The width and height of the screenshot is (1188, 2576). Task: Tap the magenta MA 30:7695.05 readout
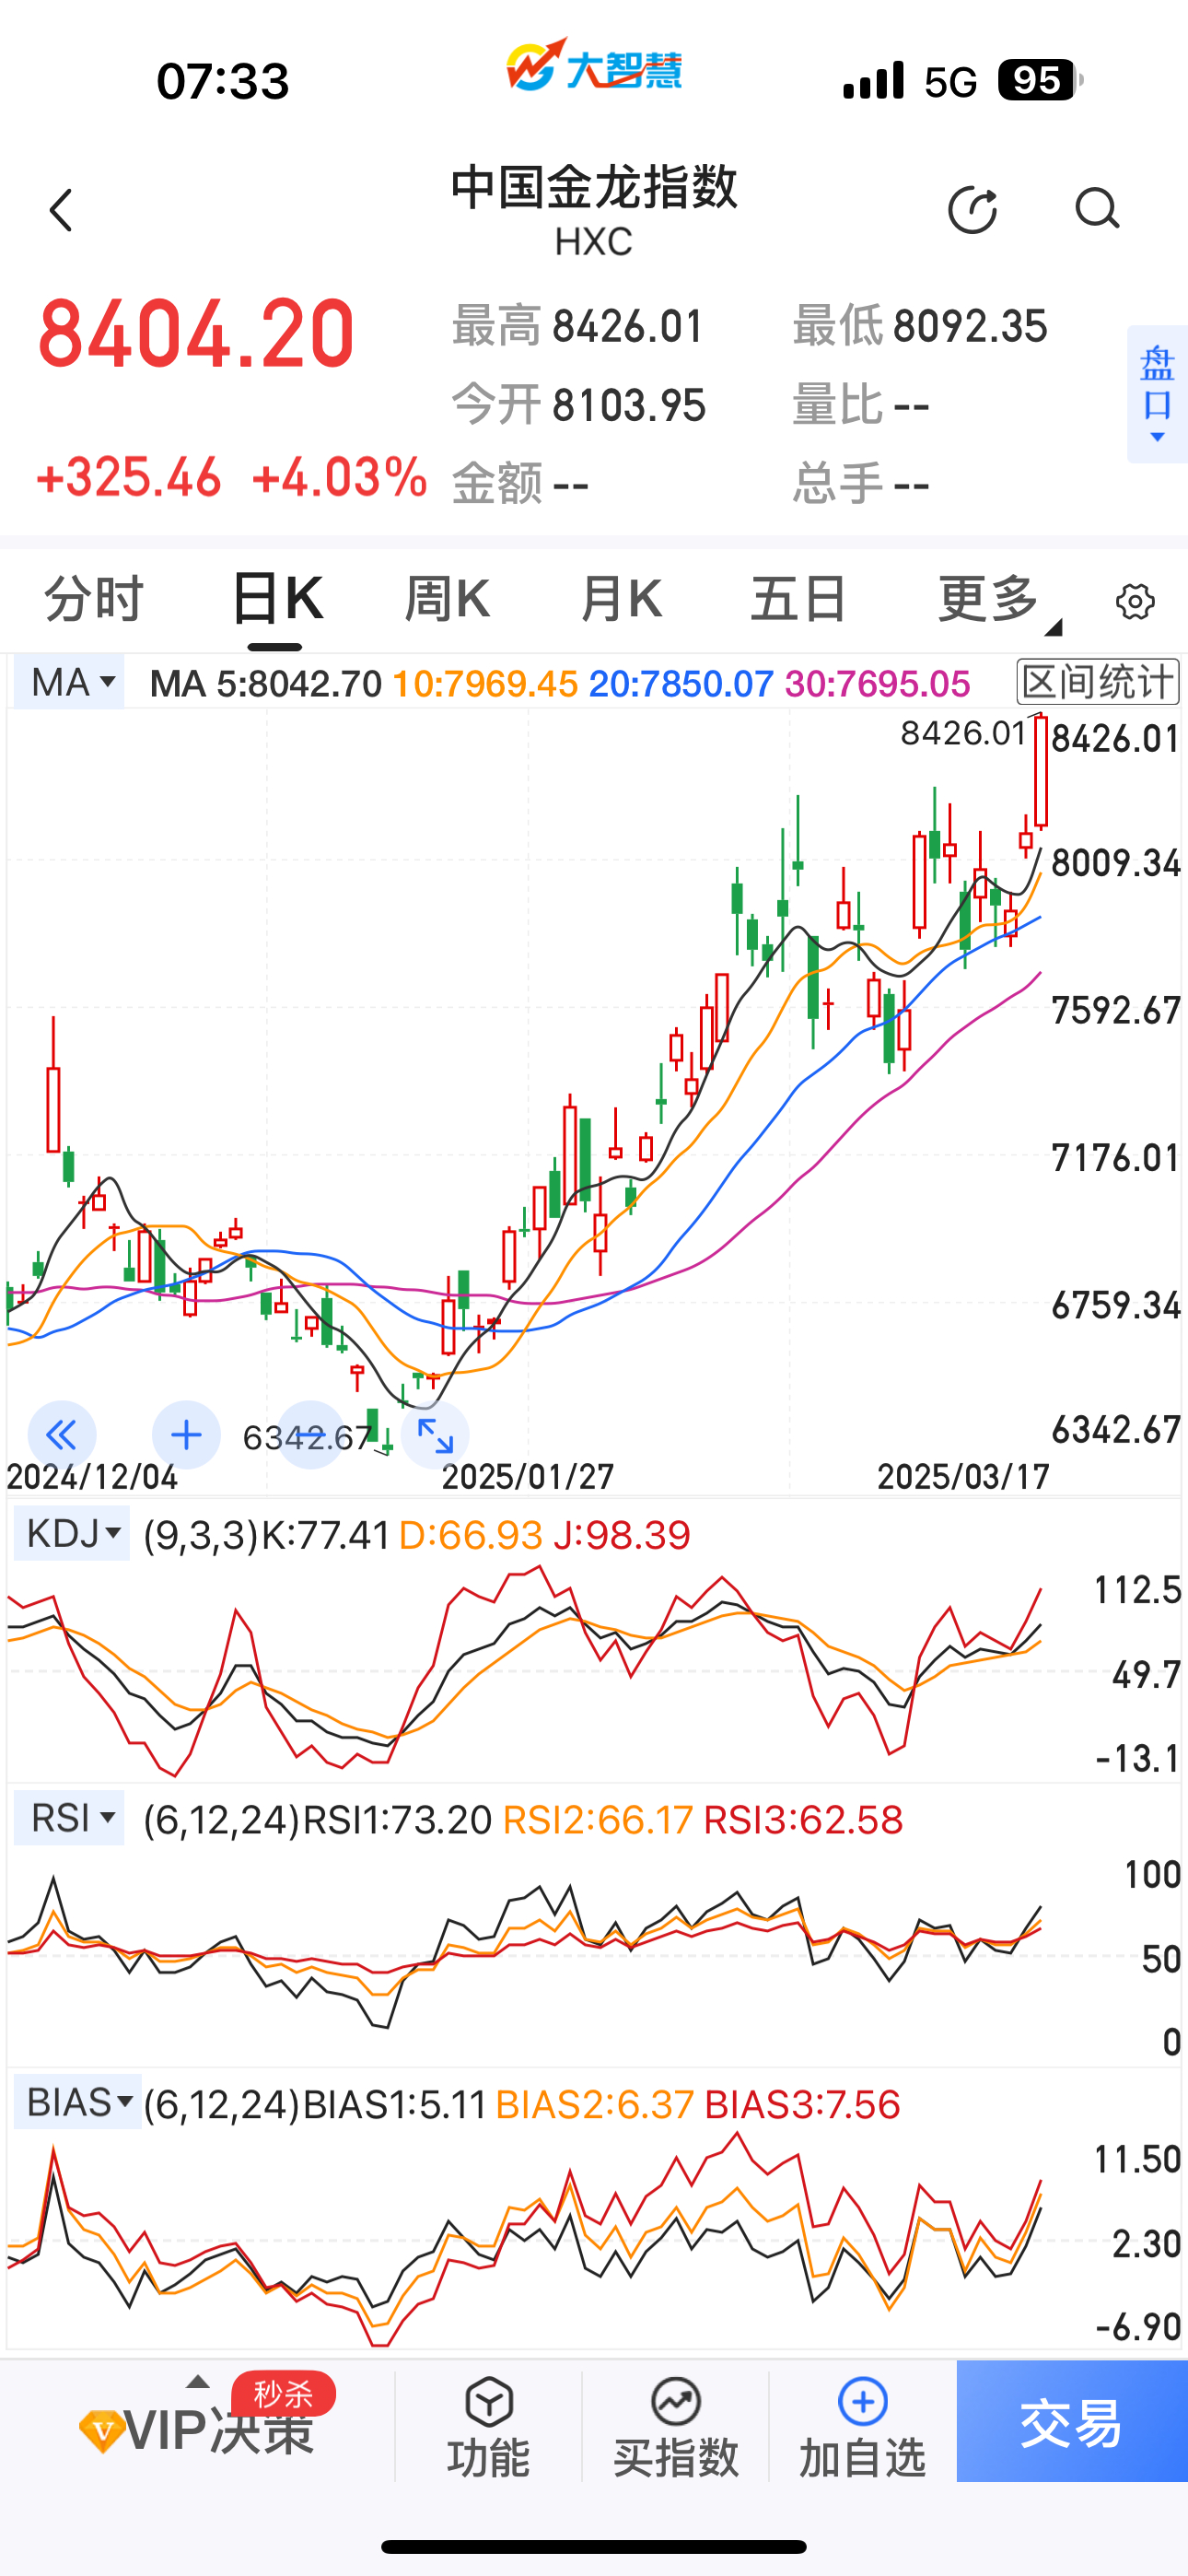[x=877, y=684]
